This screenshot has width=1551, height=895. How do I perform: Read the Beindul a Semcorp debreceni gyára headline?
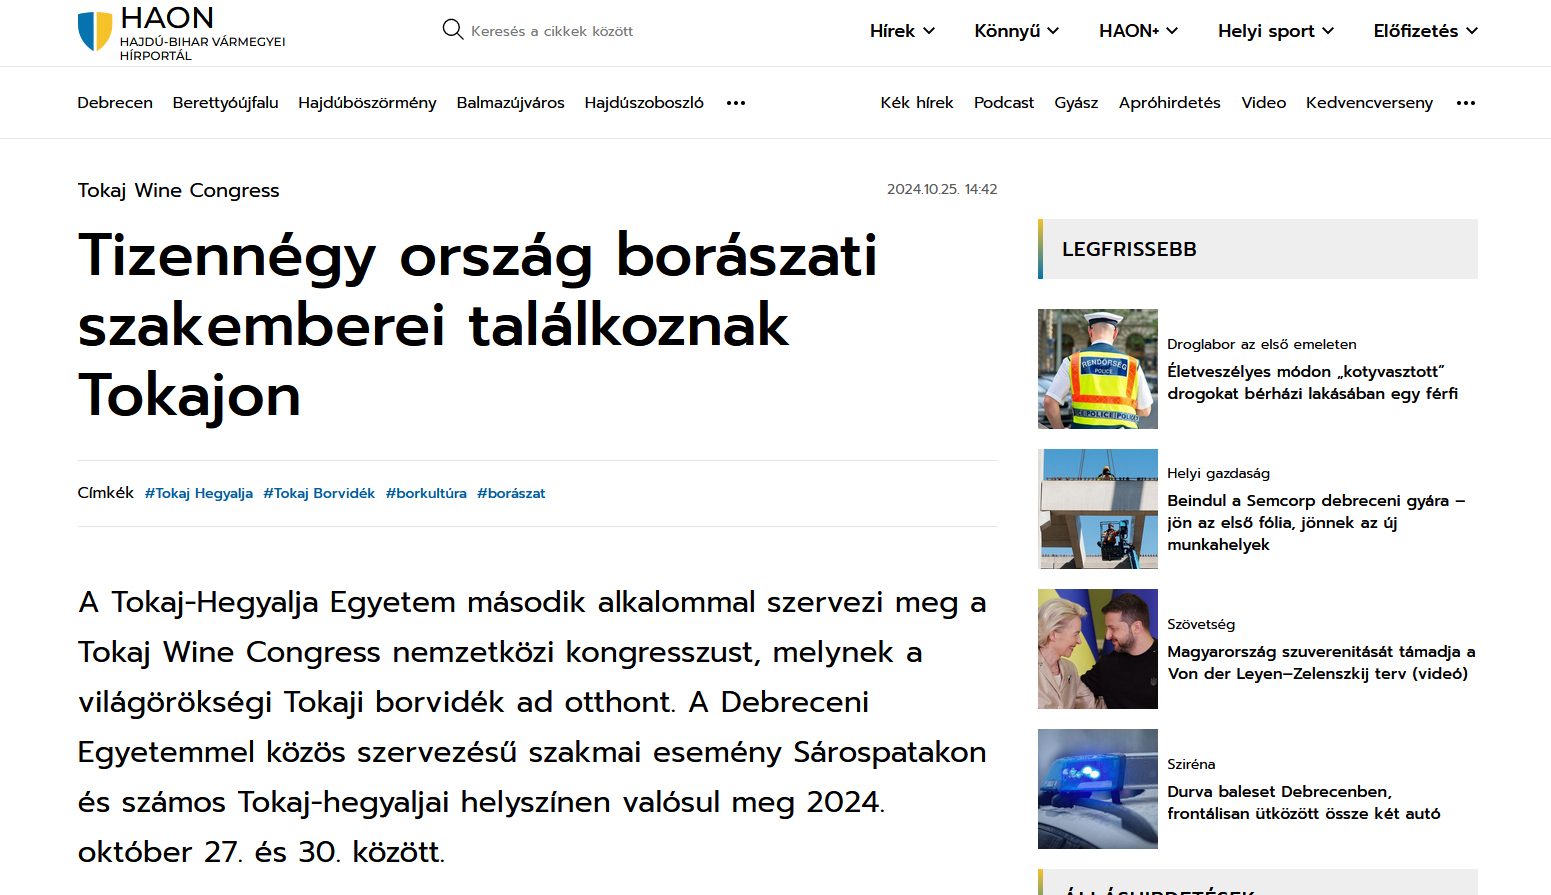click(1317, 523)
